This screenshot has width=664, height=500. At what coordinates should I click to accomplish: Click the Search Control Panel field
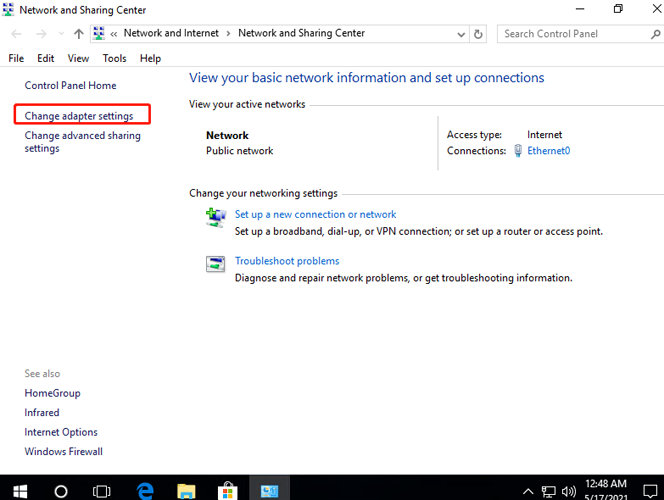574,34
